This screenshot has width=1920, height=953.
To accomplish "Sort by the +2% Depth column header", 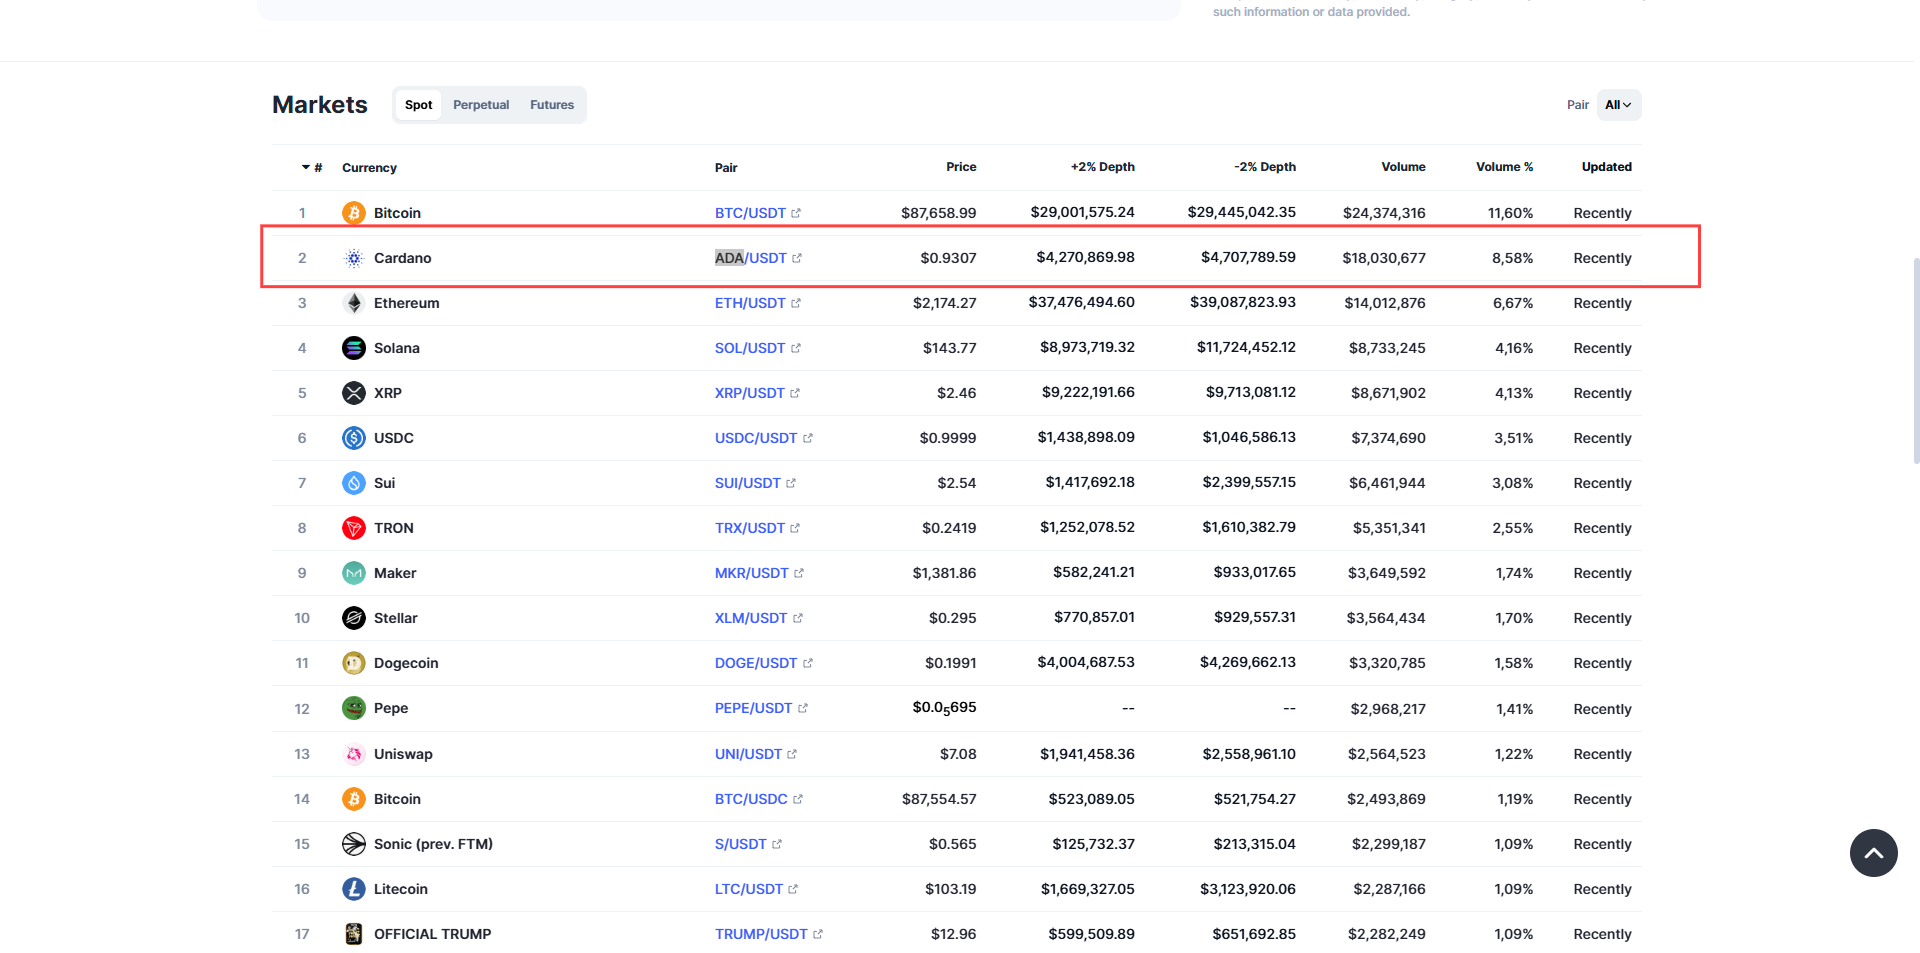I will 1103,167.
